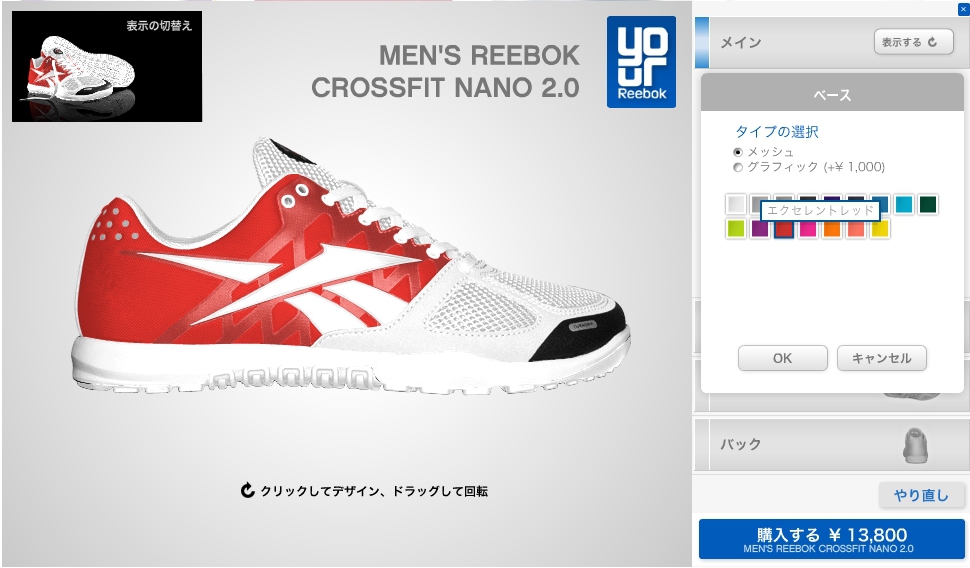Click the YourReebok logo icon

coord(641,62)
